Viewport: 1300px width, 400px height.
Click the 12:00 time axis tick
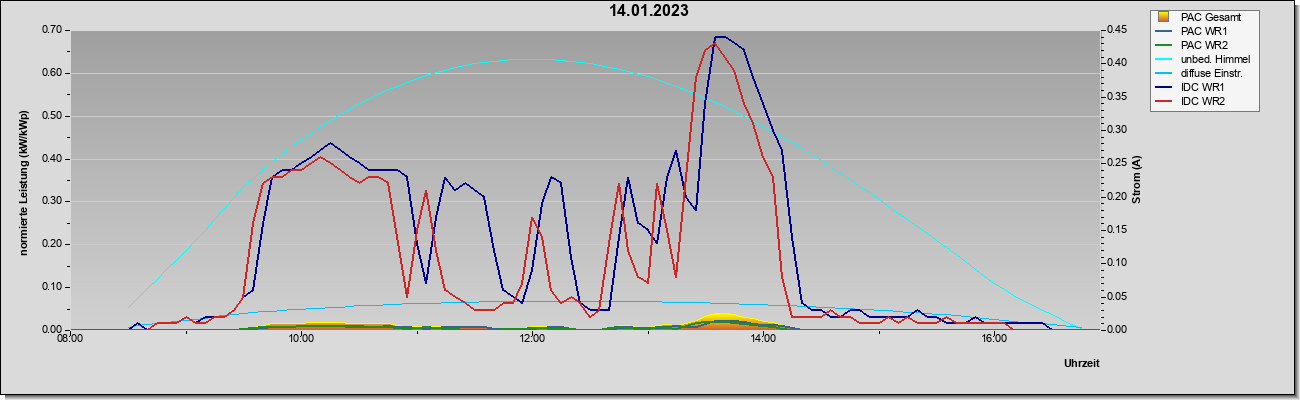click(532, 340)
